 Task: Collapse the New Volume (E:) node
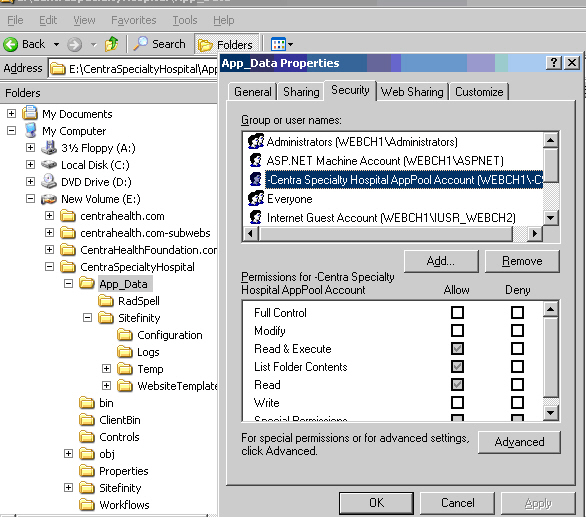point(30,199)
